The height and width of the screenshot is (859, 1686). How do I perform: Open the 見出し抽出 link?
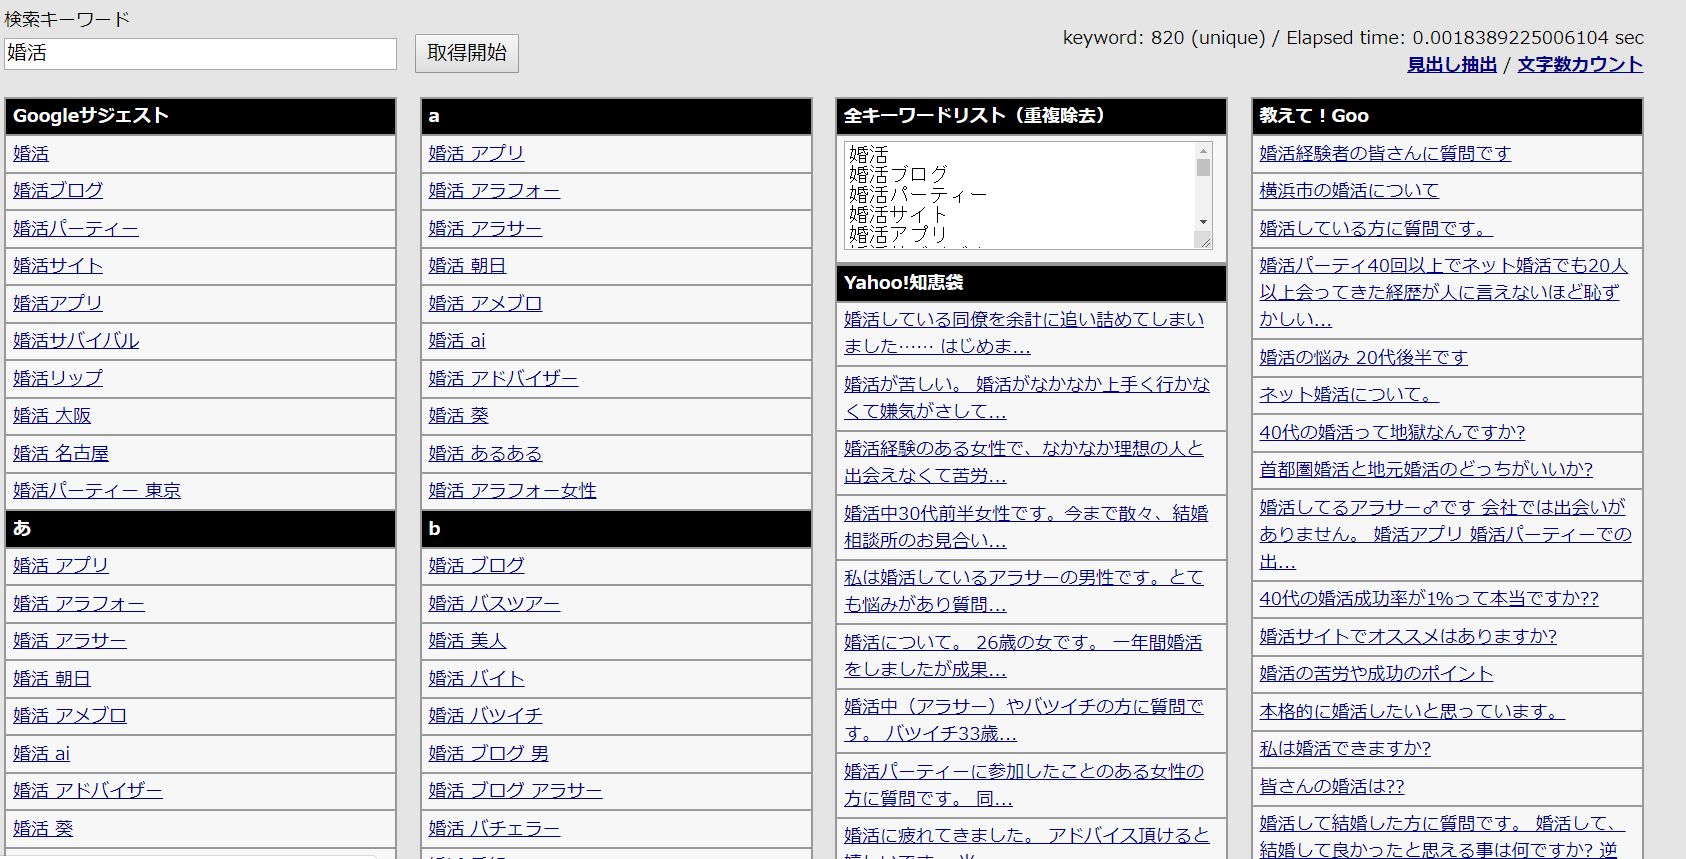click(x=1452, y=65)
